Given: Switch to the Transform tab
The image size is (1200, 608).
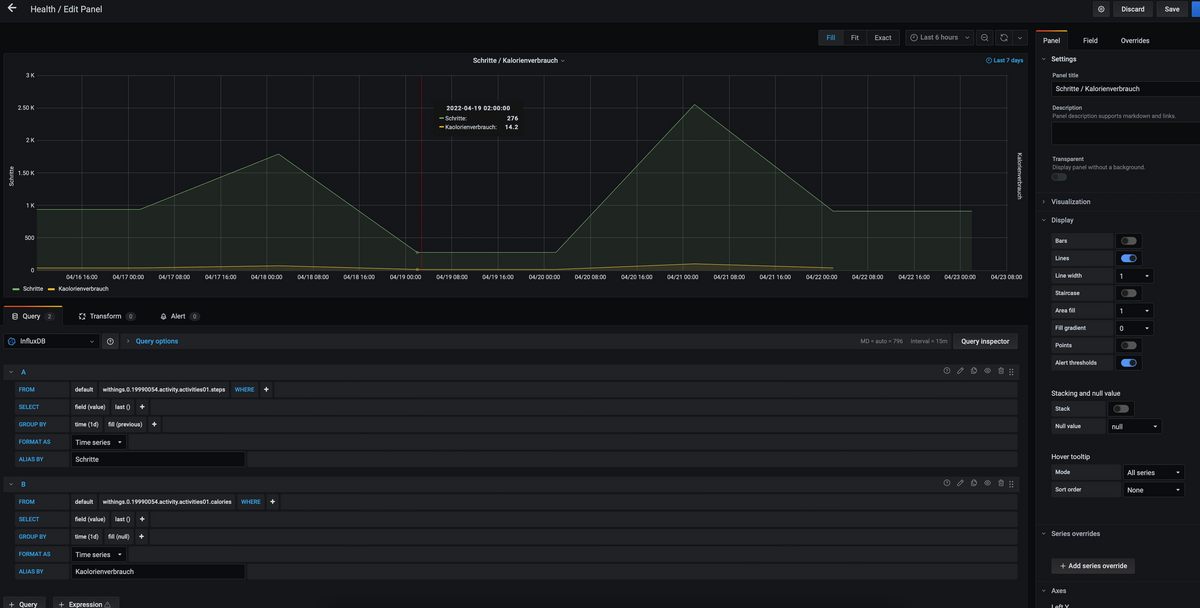Looking at the screenshot, I should (x=105, y=316).
